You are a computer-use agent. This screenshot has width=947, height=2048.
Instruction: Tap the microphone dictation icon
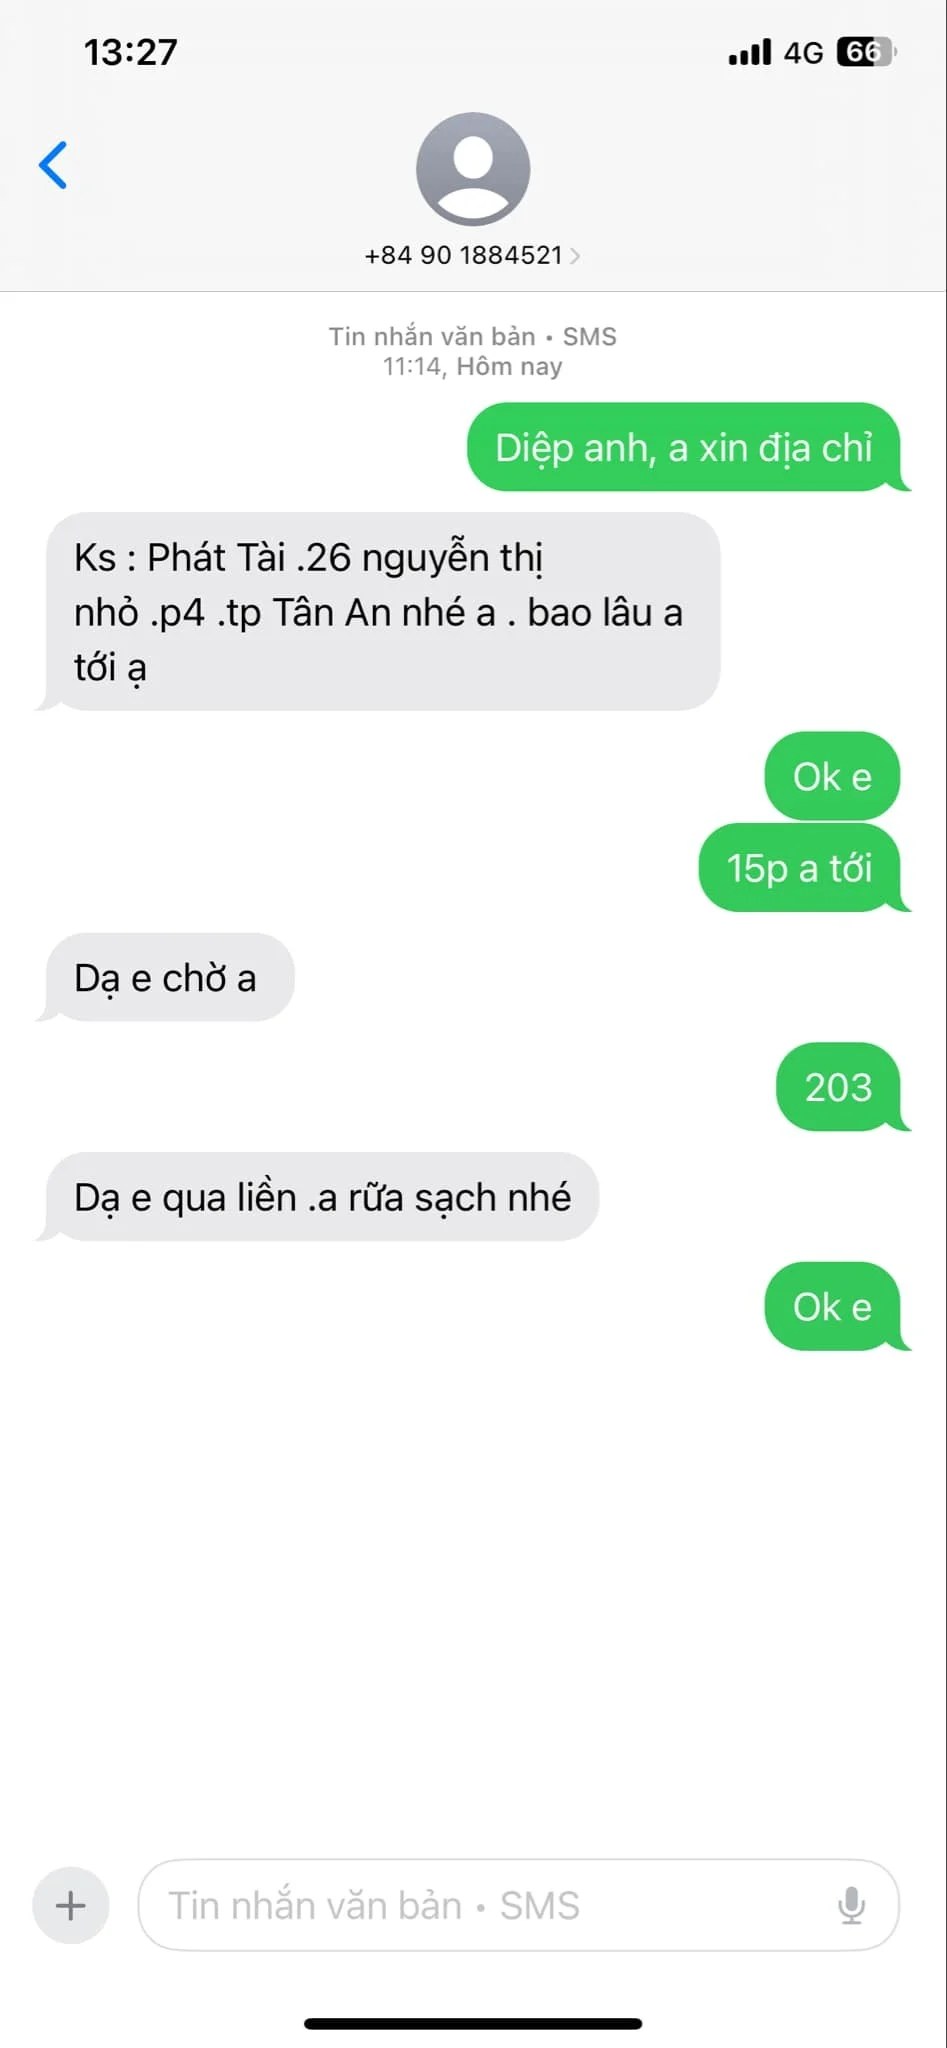tap(851, 1905)
